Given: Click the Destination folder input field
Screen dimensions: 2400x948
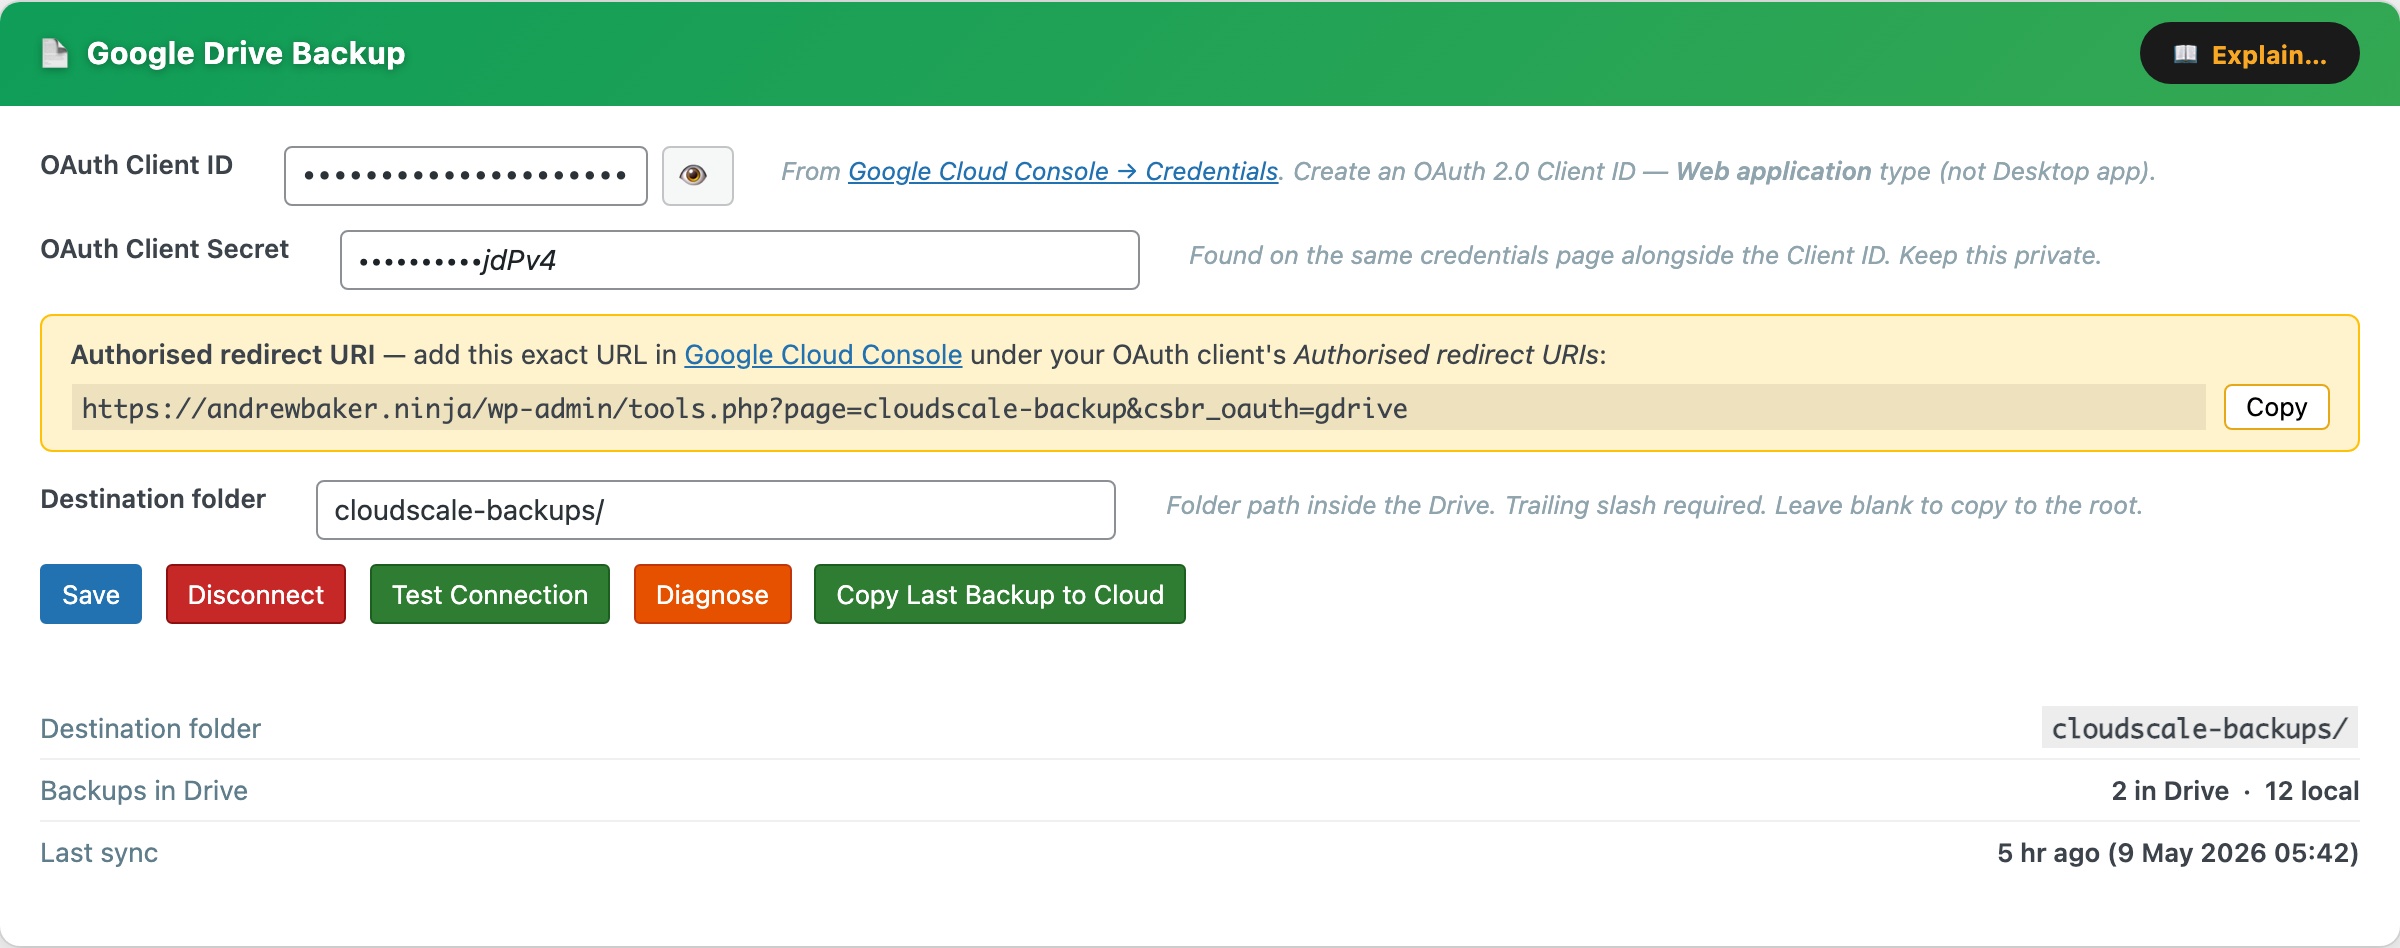Looking at the screenshot, I should 716,510.
